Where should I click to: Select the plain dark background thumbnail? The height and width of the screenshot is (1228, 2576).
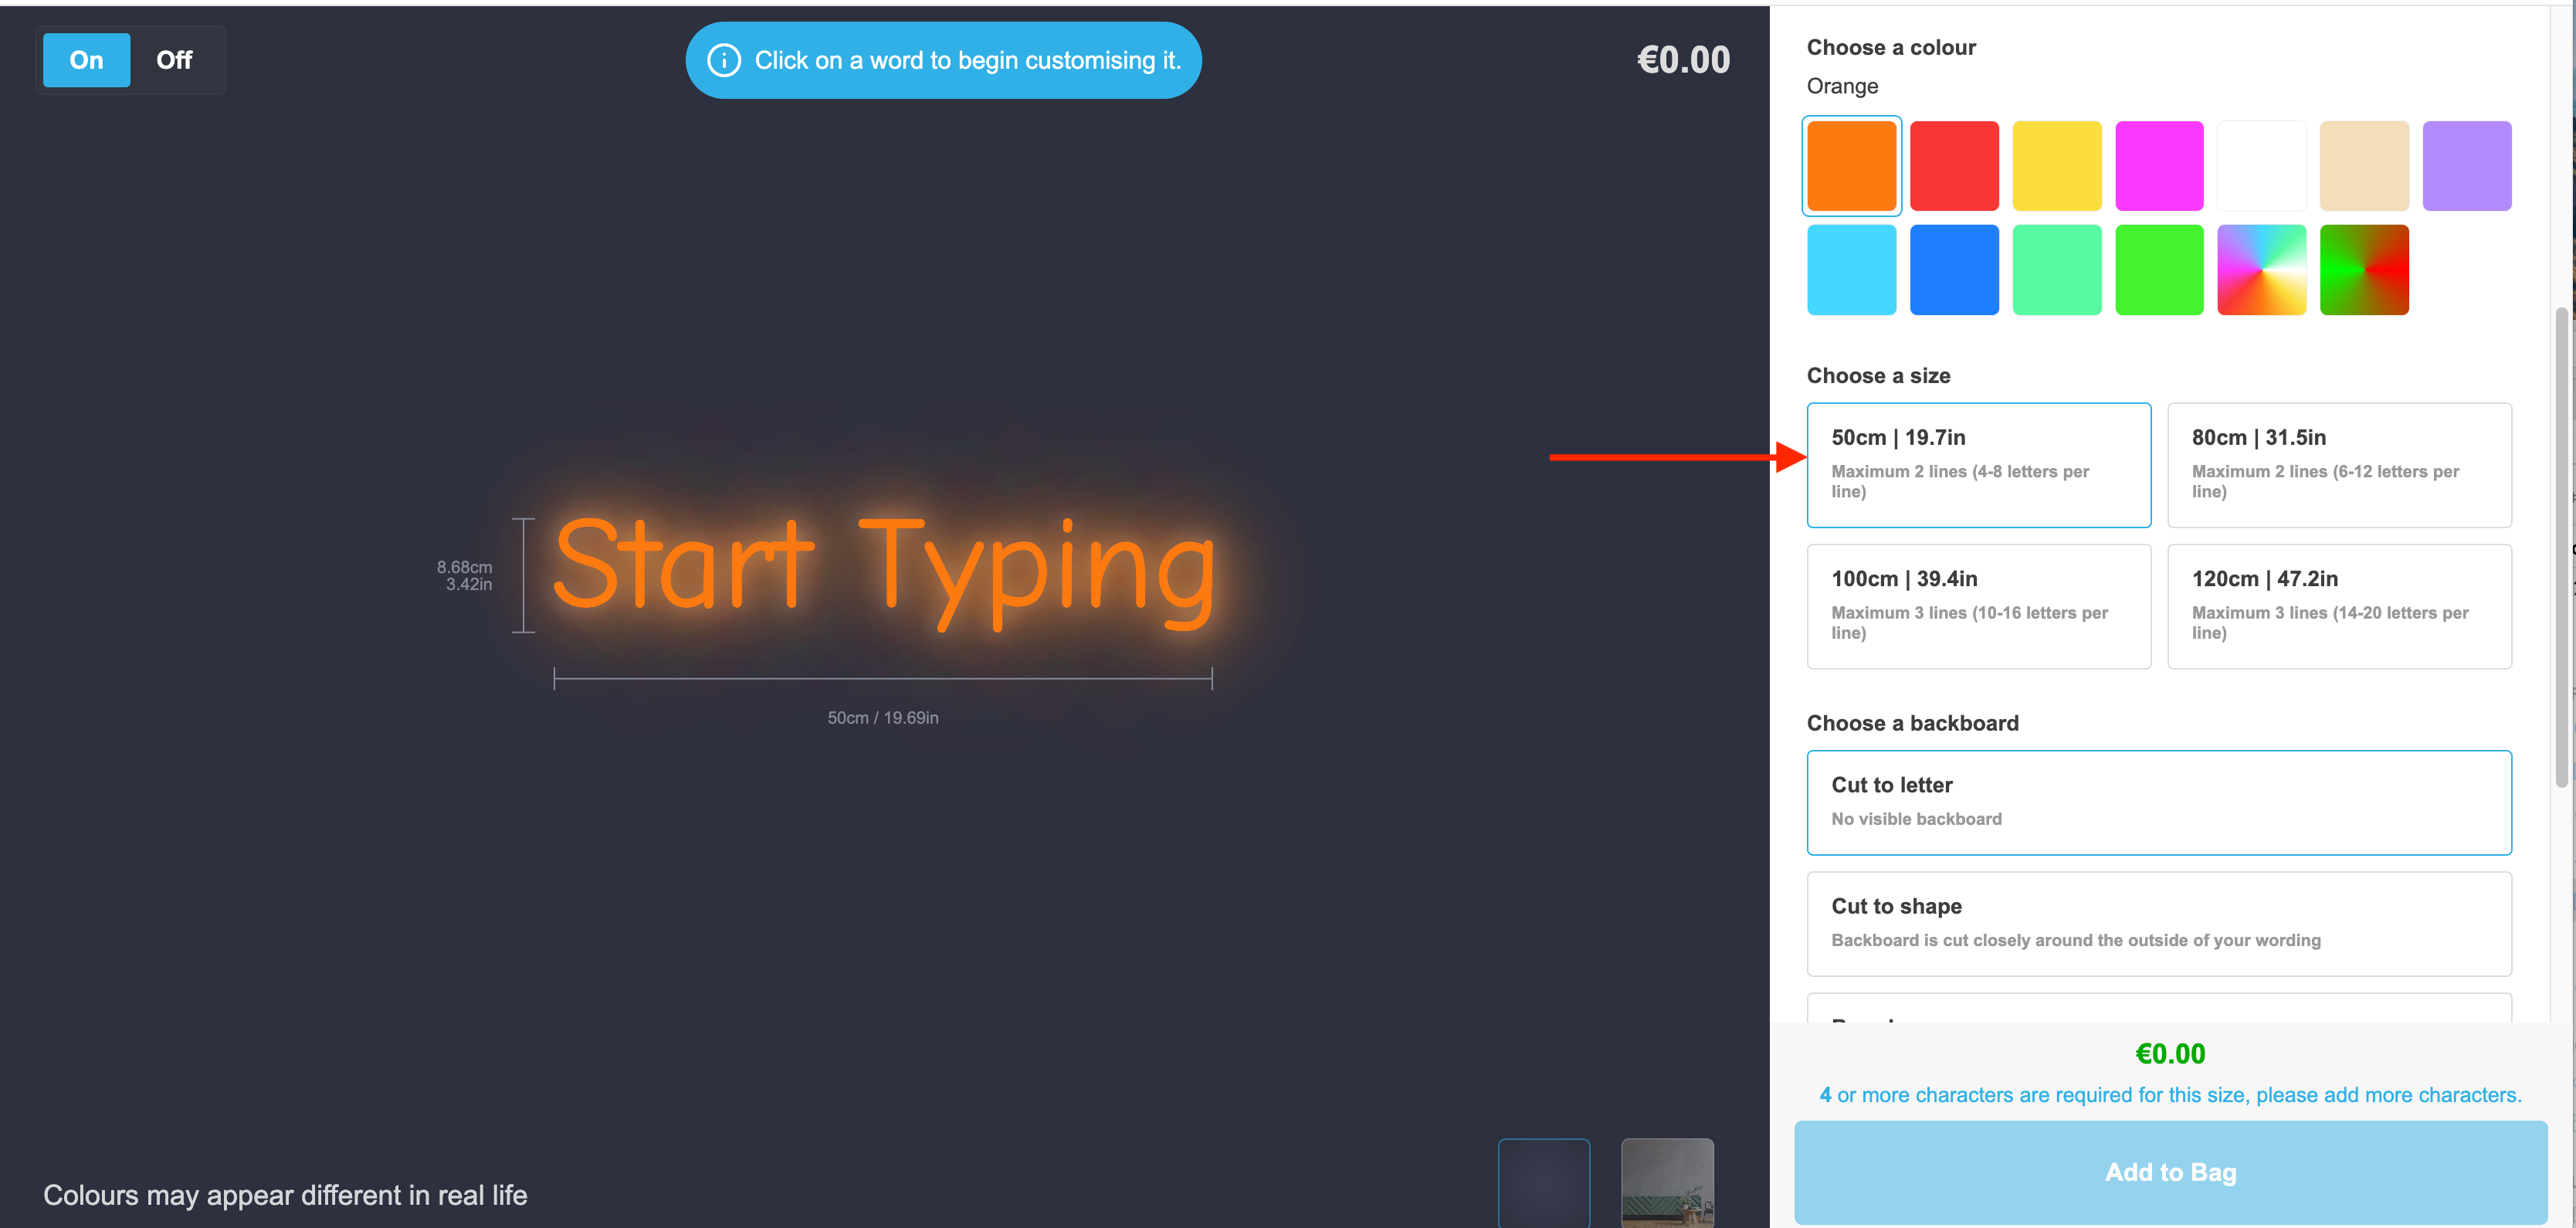click(x=1543, y=1182)
